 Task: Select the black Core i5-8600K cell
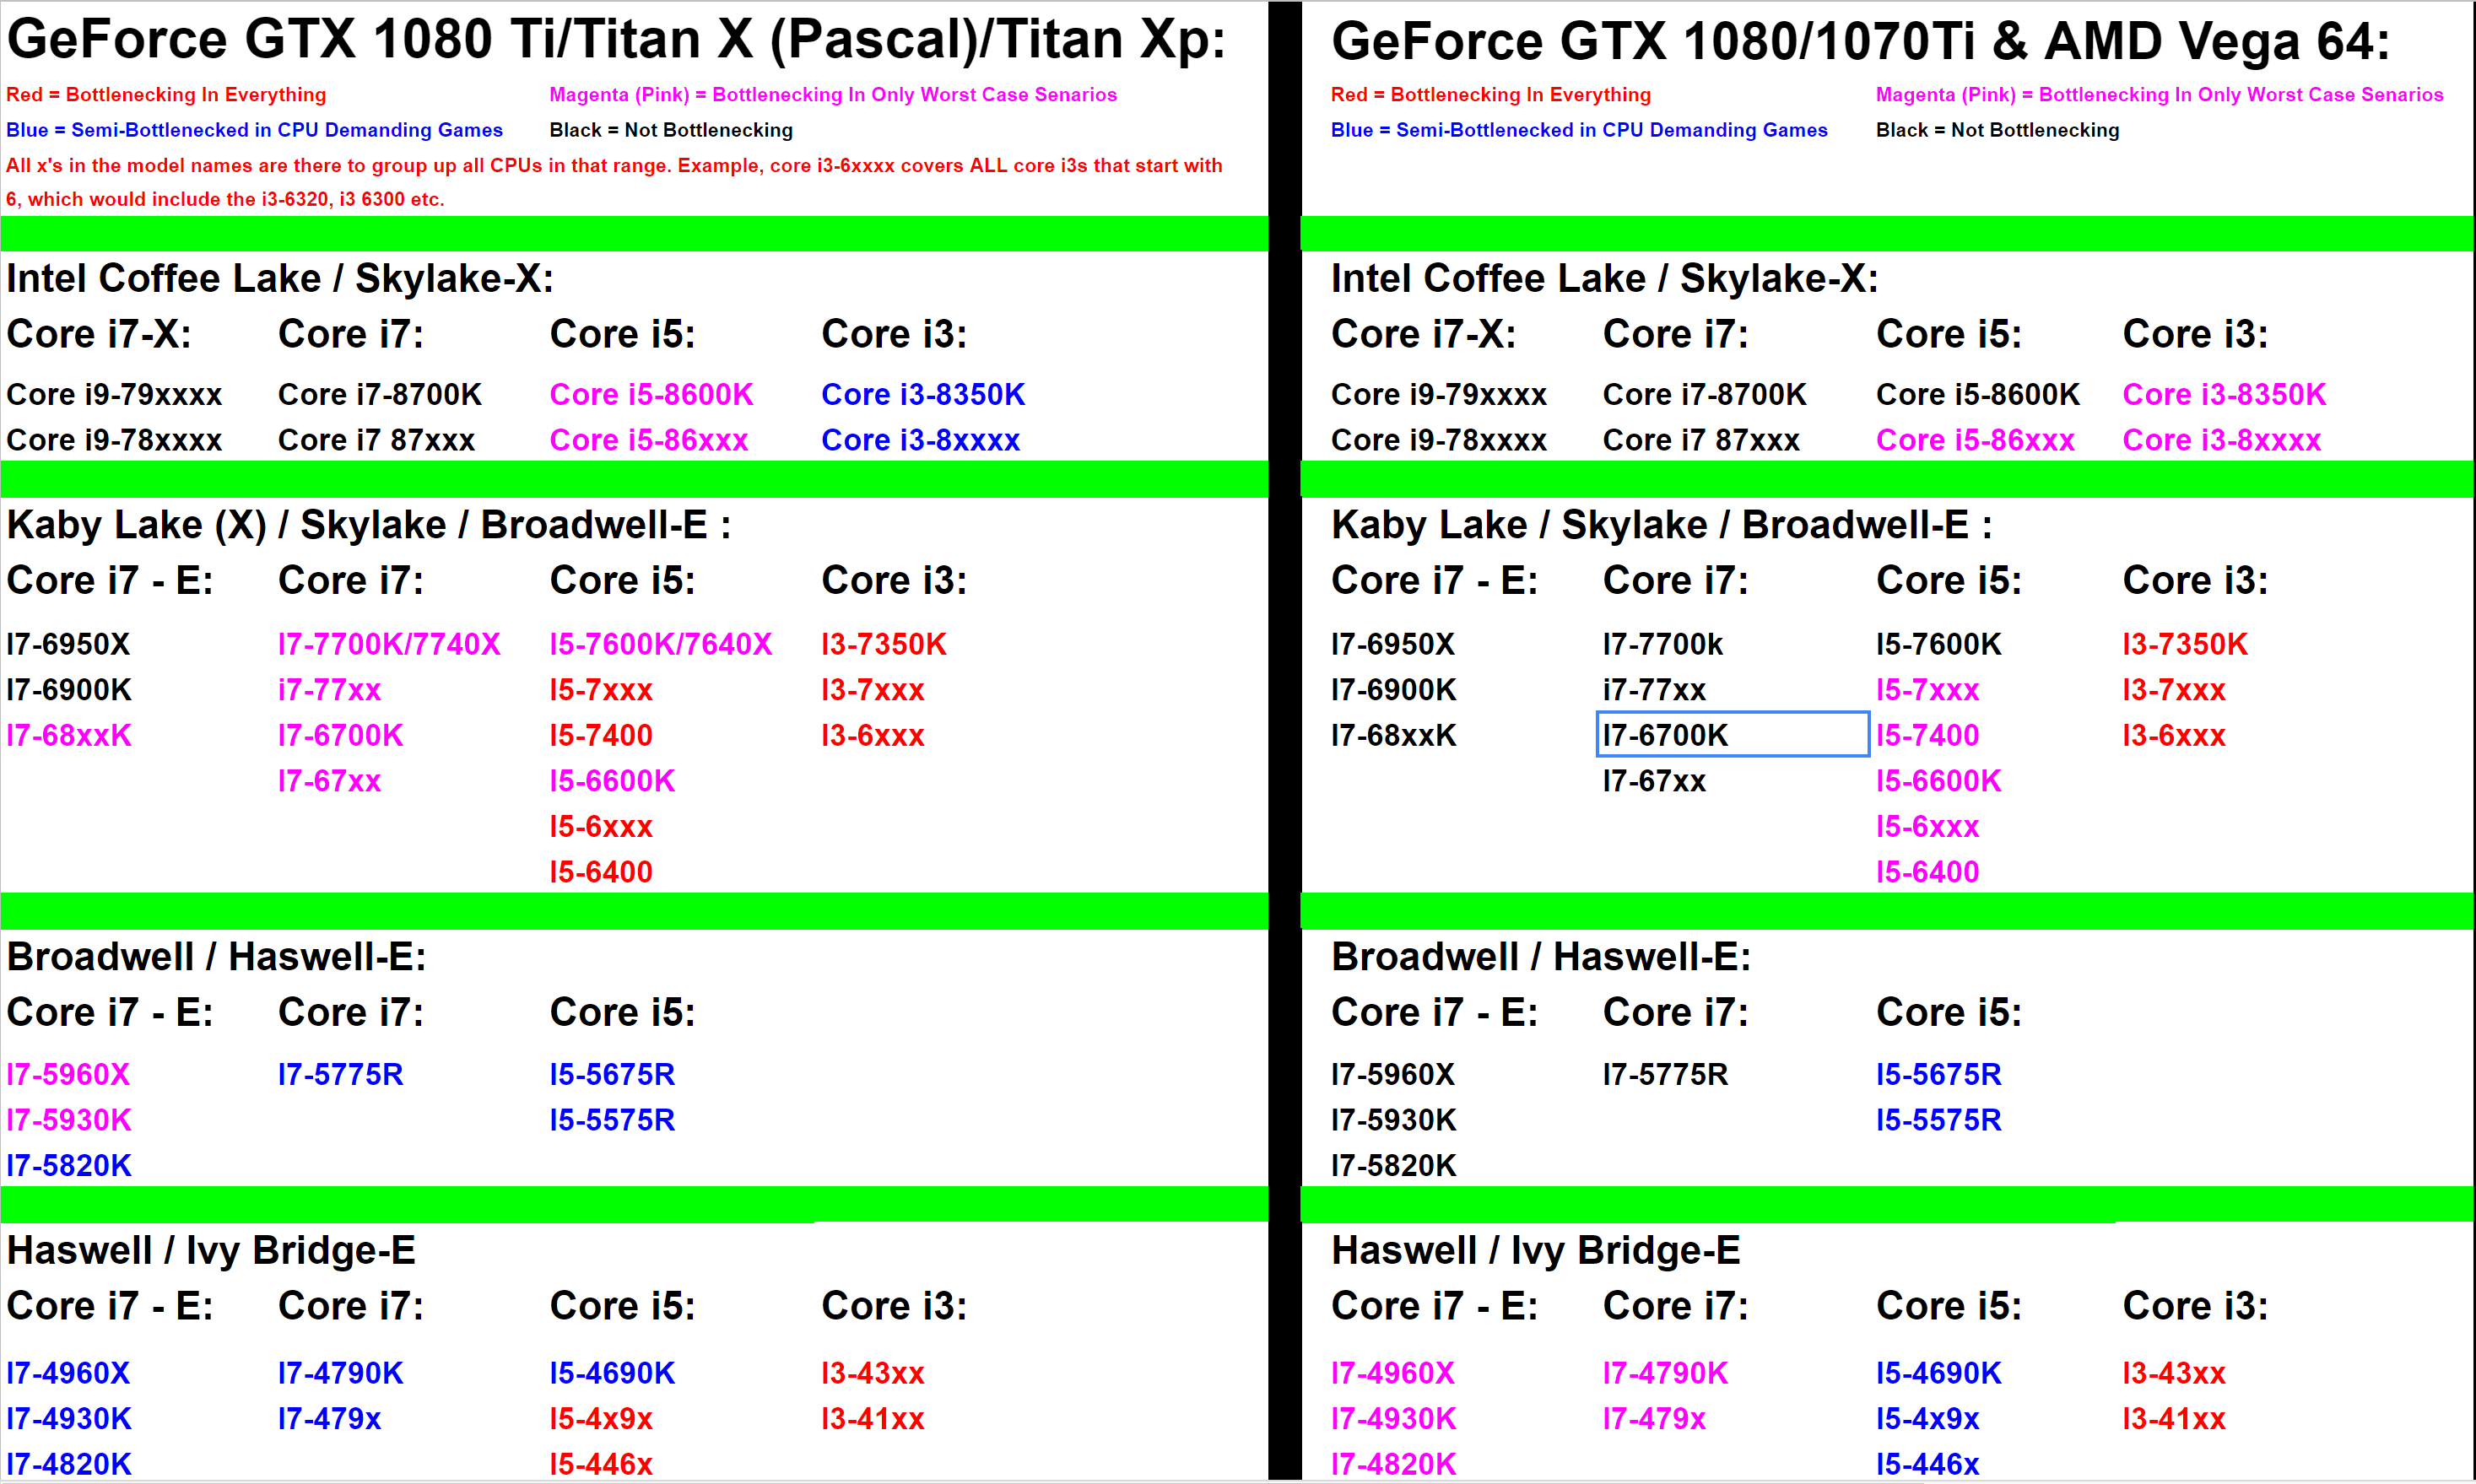(1977, 394)
